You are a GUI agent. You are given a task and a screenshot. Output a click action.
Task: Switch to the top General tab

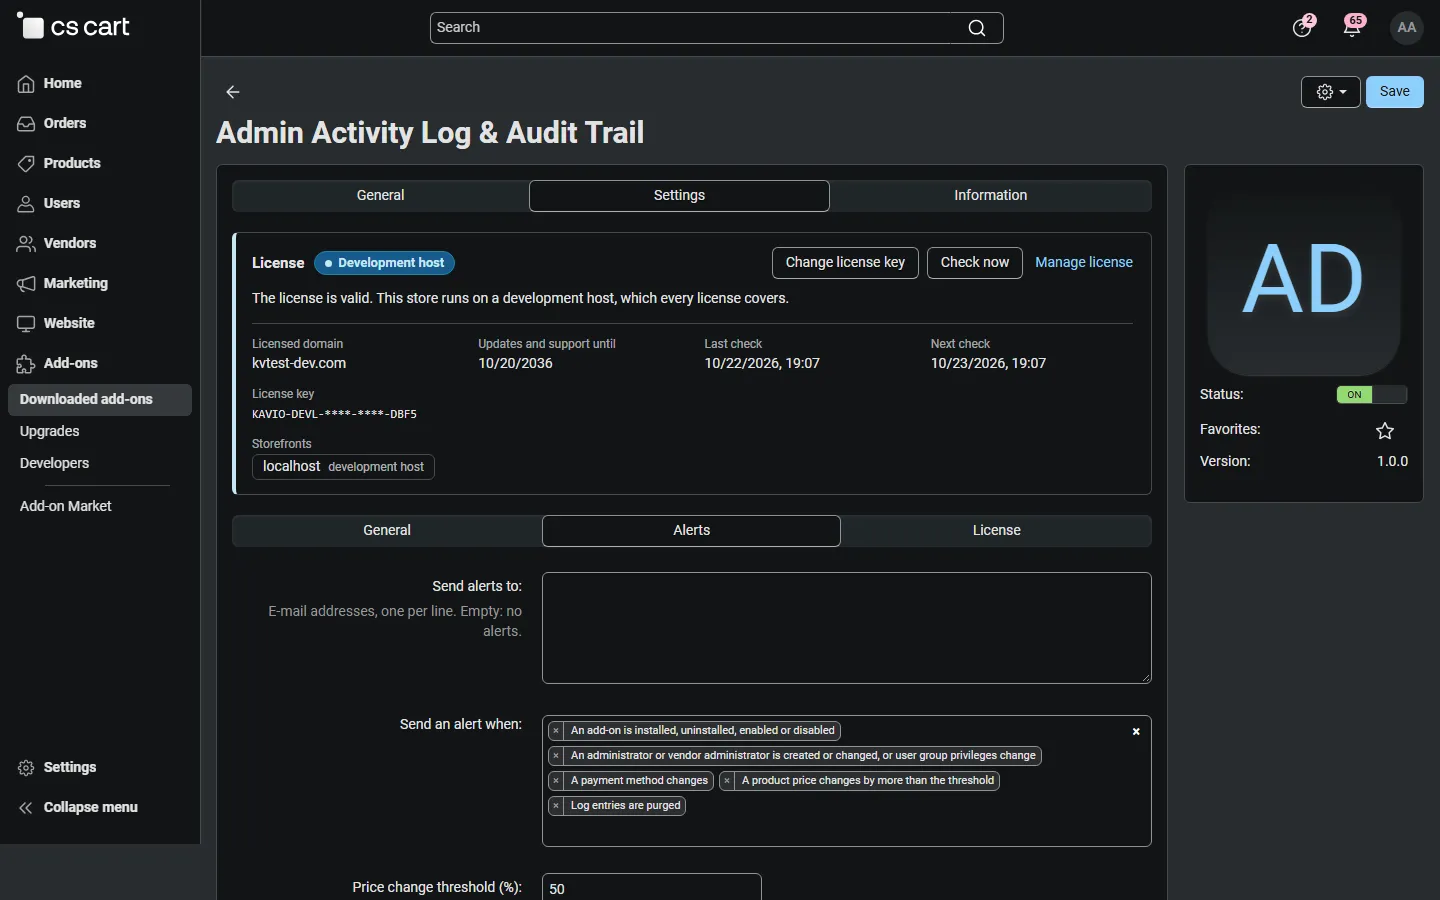tap(381, 196)
